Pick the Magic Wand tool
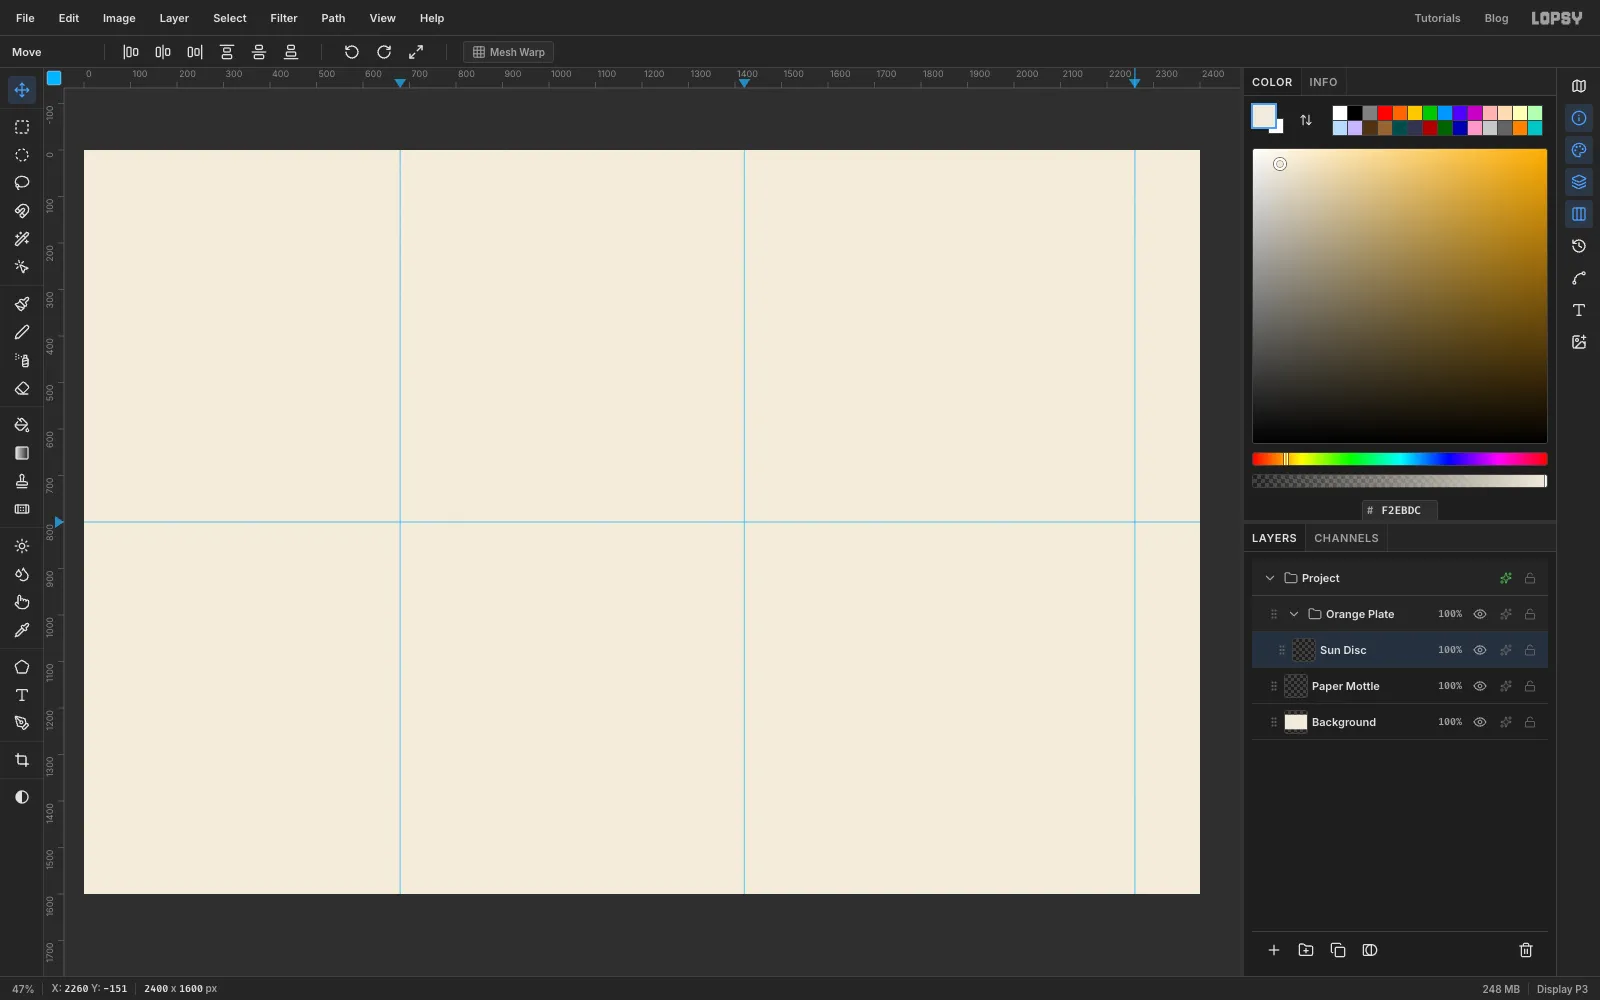 pos(22,239)
